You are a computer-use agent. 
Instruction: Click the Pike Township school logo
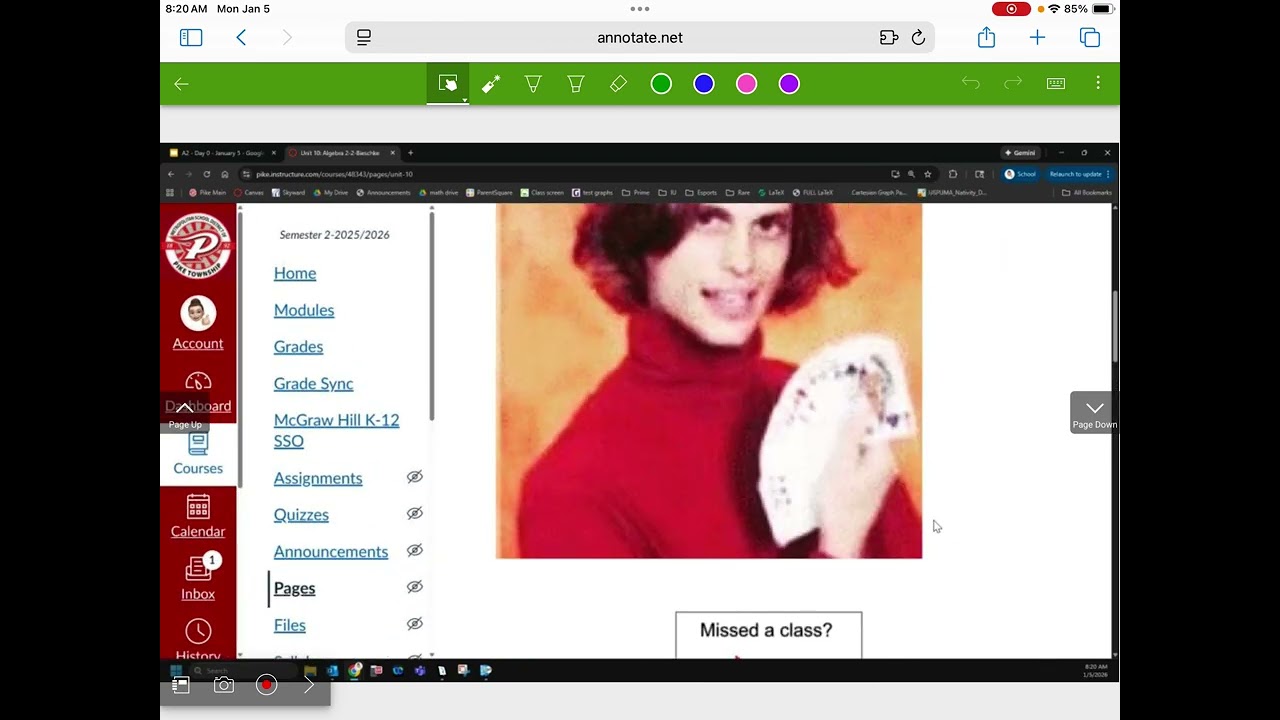(198, 244)
